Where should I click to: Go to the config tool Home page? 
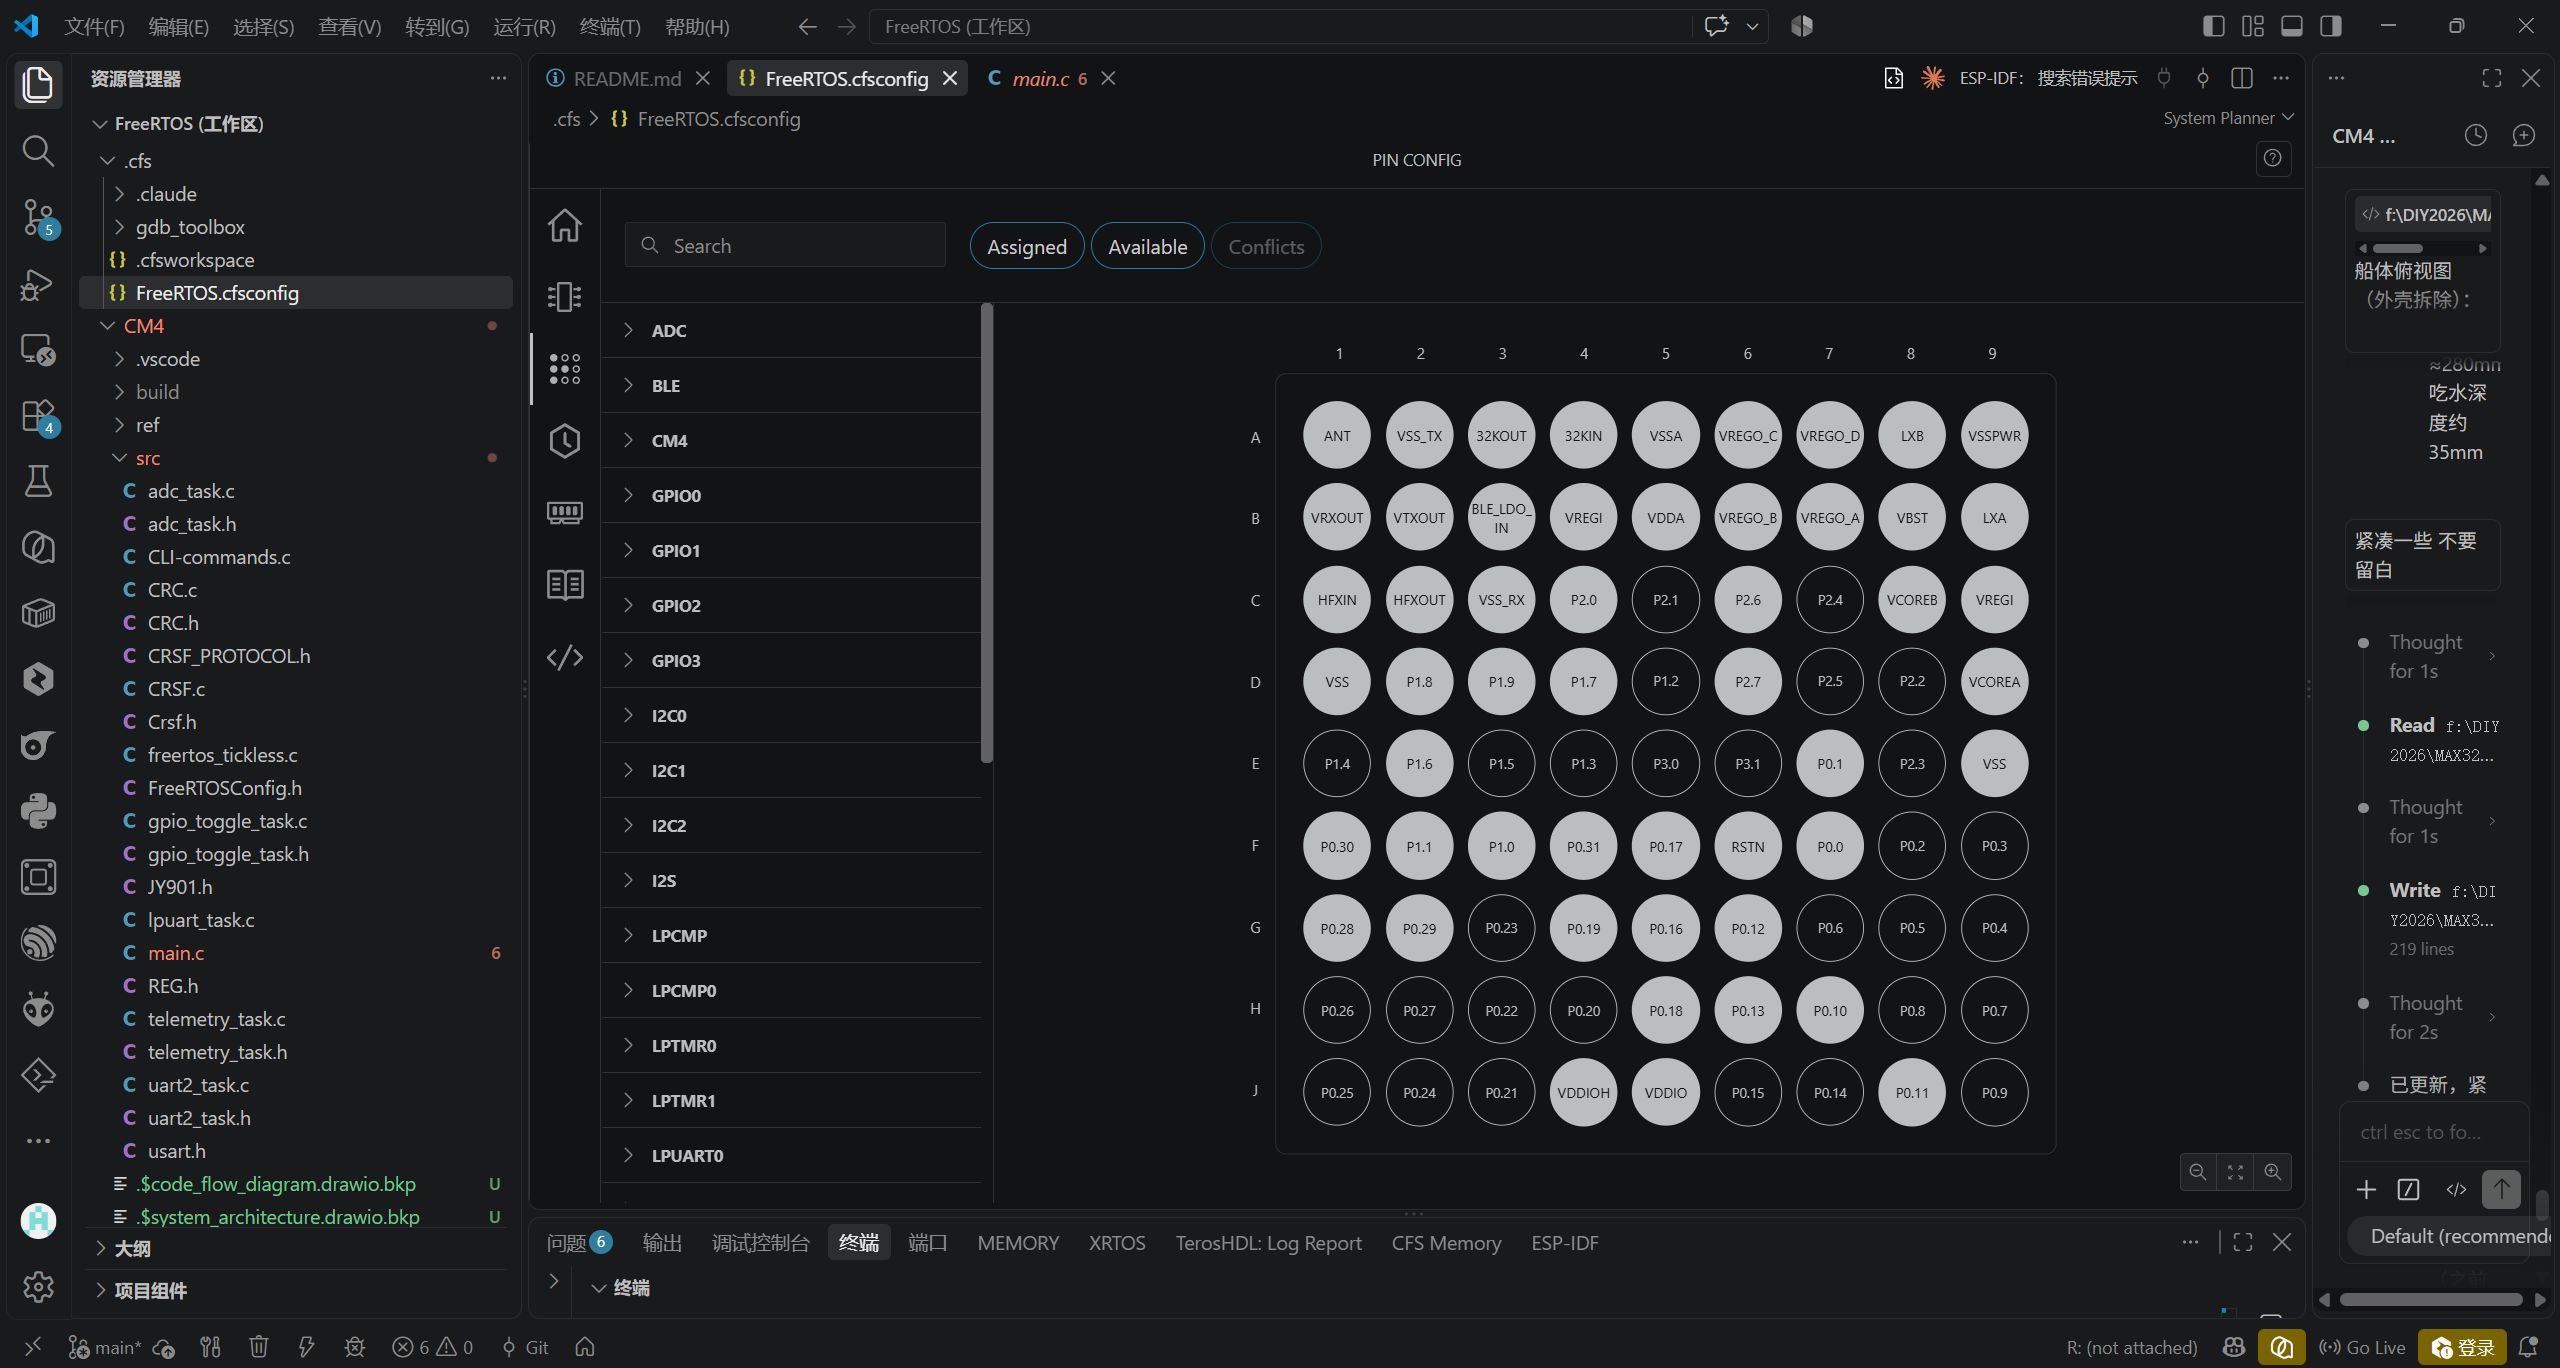click(x=565, y=225)
